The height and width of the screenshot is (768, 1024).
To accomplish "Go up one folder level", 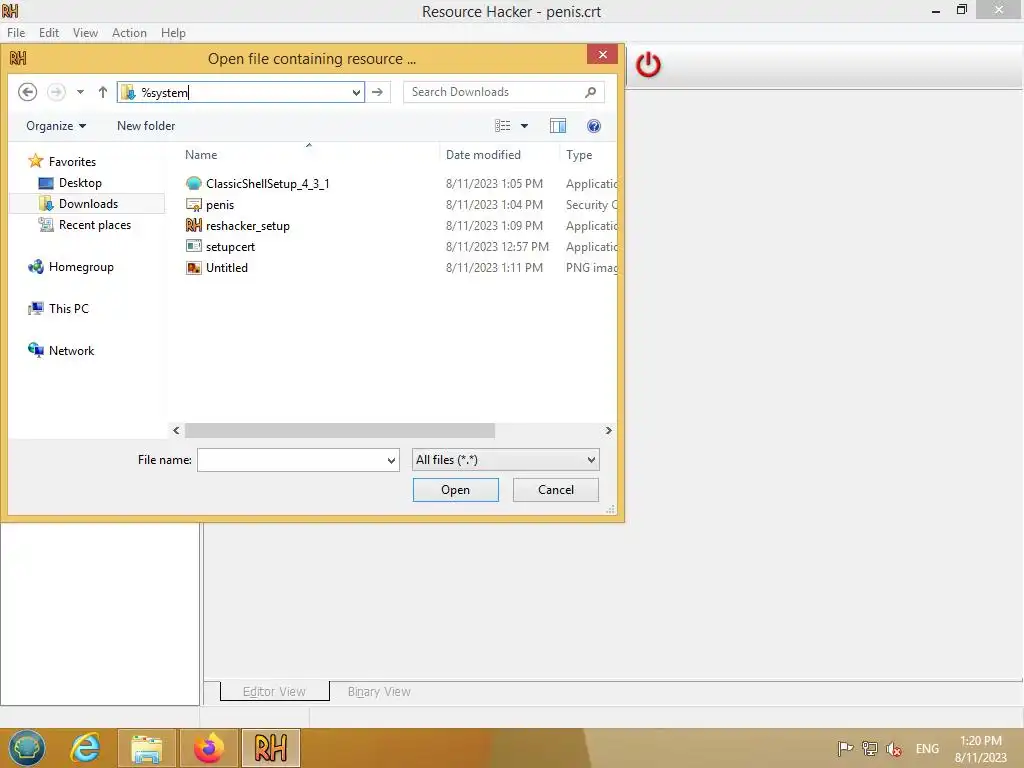I will [x=103, y=92].
